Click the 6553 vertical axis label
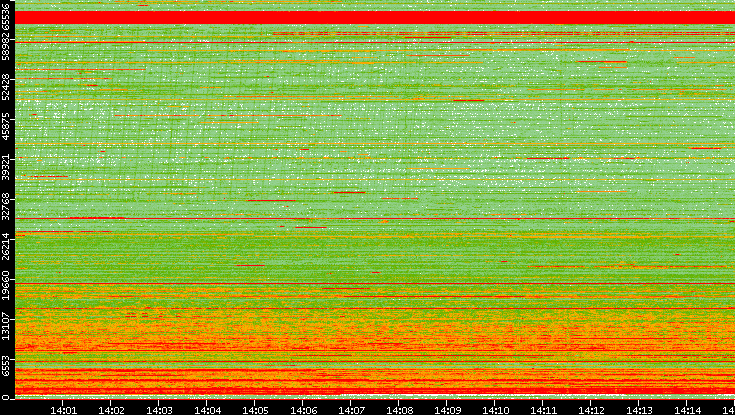735x415 pixels. [5, 366]
